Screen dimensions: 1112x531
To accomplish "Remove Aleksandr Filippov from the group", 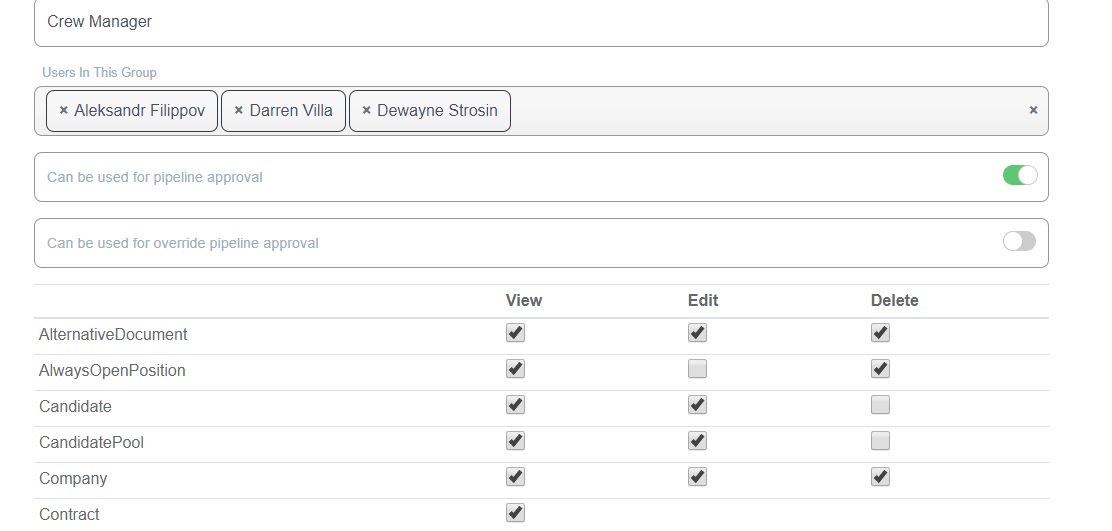I will pos(64,111).
